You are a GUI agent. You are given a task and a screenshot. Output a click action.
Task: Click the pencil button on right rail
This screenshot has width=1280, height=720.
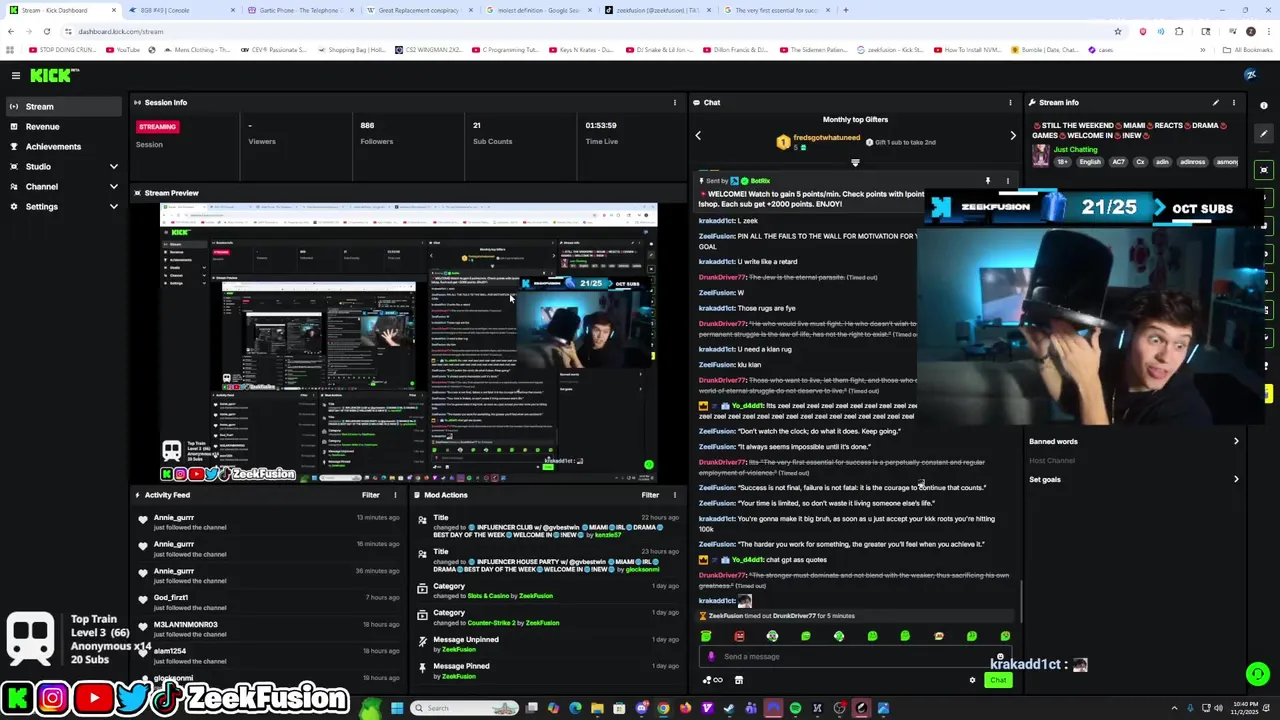1264,133
